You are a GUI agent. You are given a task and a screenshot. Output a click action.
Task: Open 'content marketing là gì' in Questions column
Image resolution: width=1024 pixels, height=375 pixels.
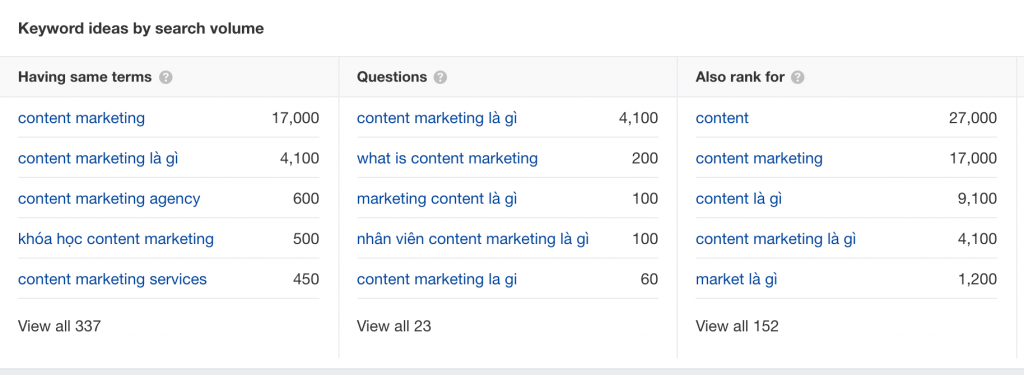click(437, 118)
